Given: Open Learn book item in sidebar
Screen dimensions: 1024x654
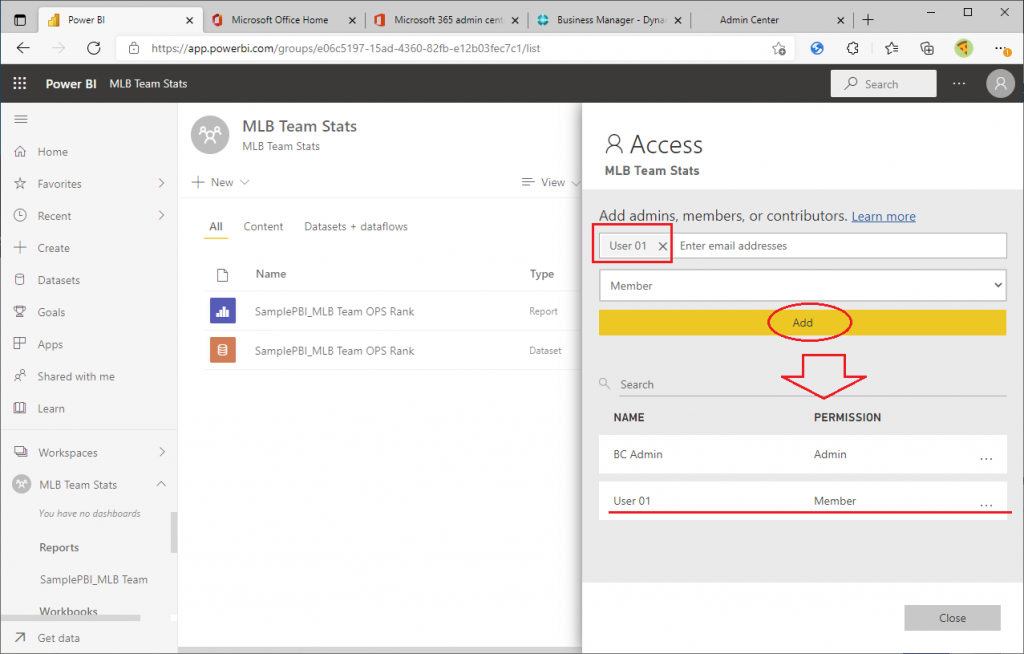Looking at the screenshot, I should [x=20, y=408].
